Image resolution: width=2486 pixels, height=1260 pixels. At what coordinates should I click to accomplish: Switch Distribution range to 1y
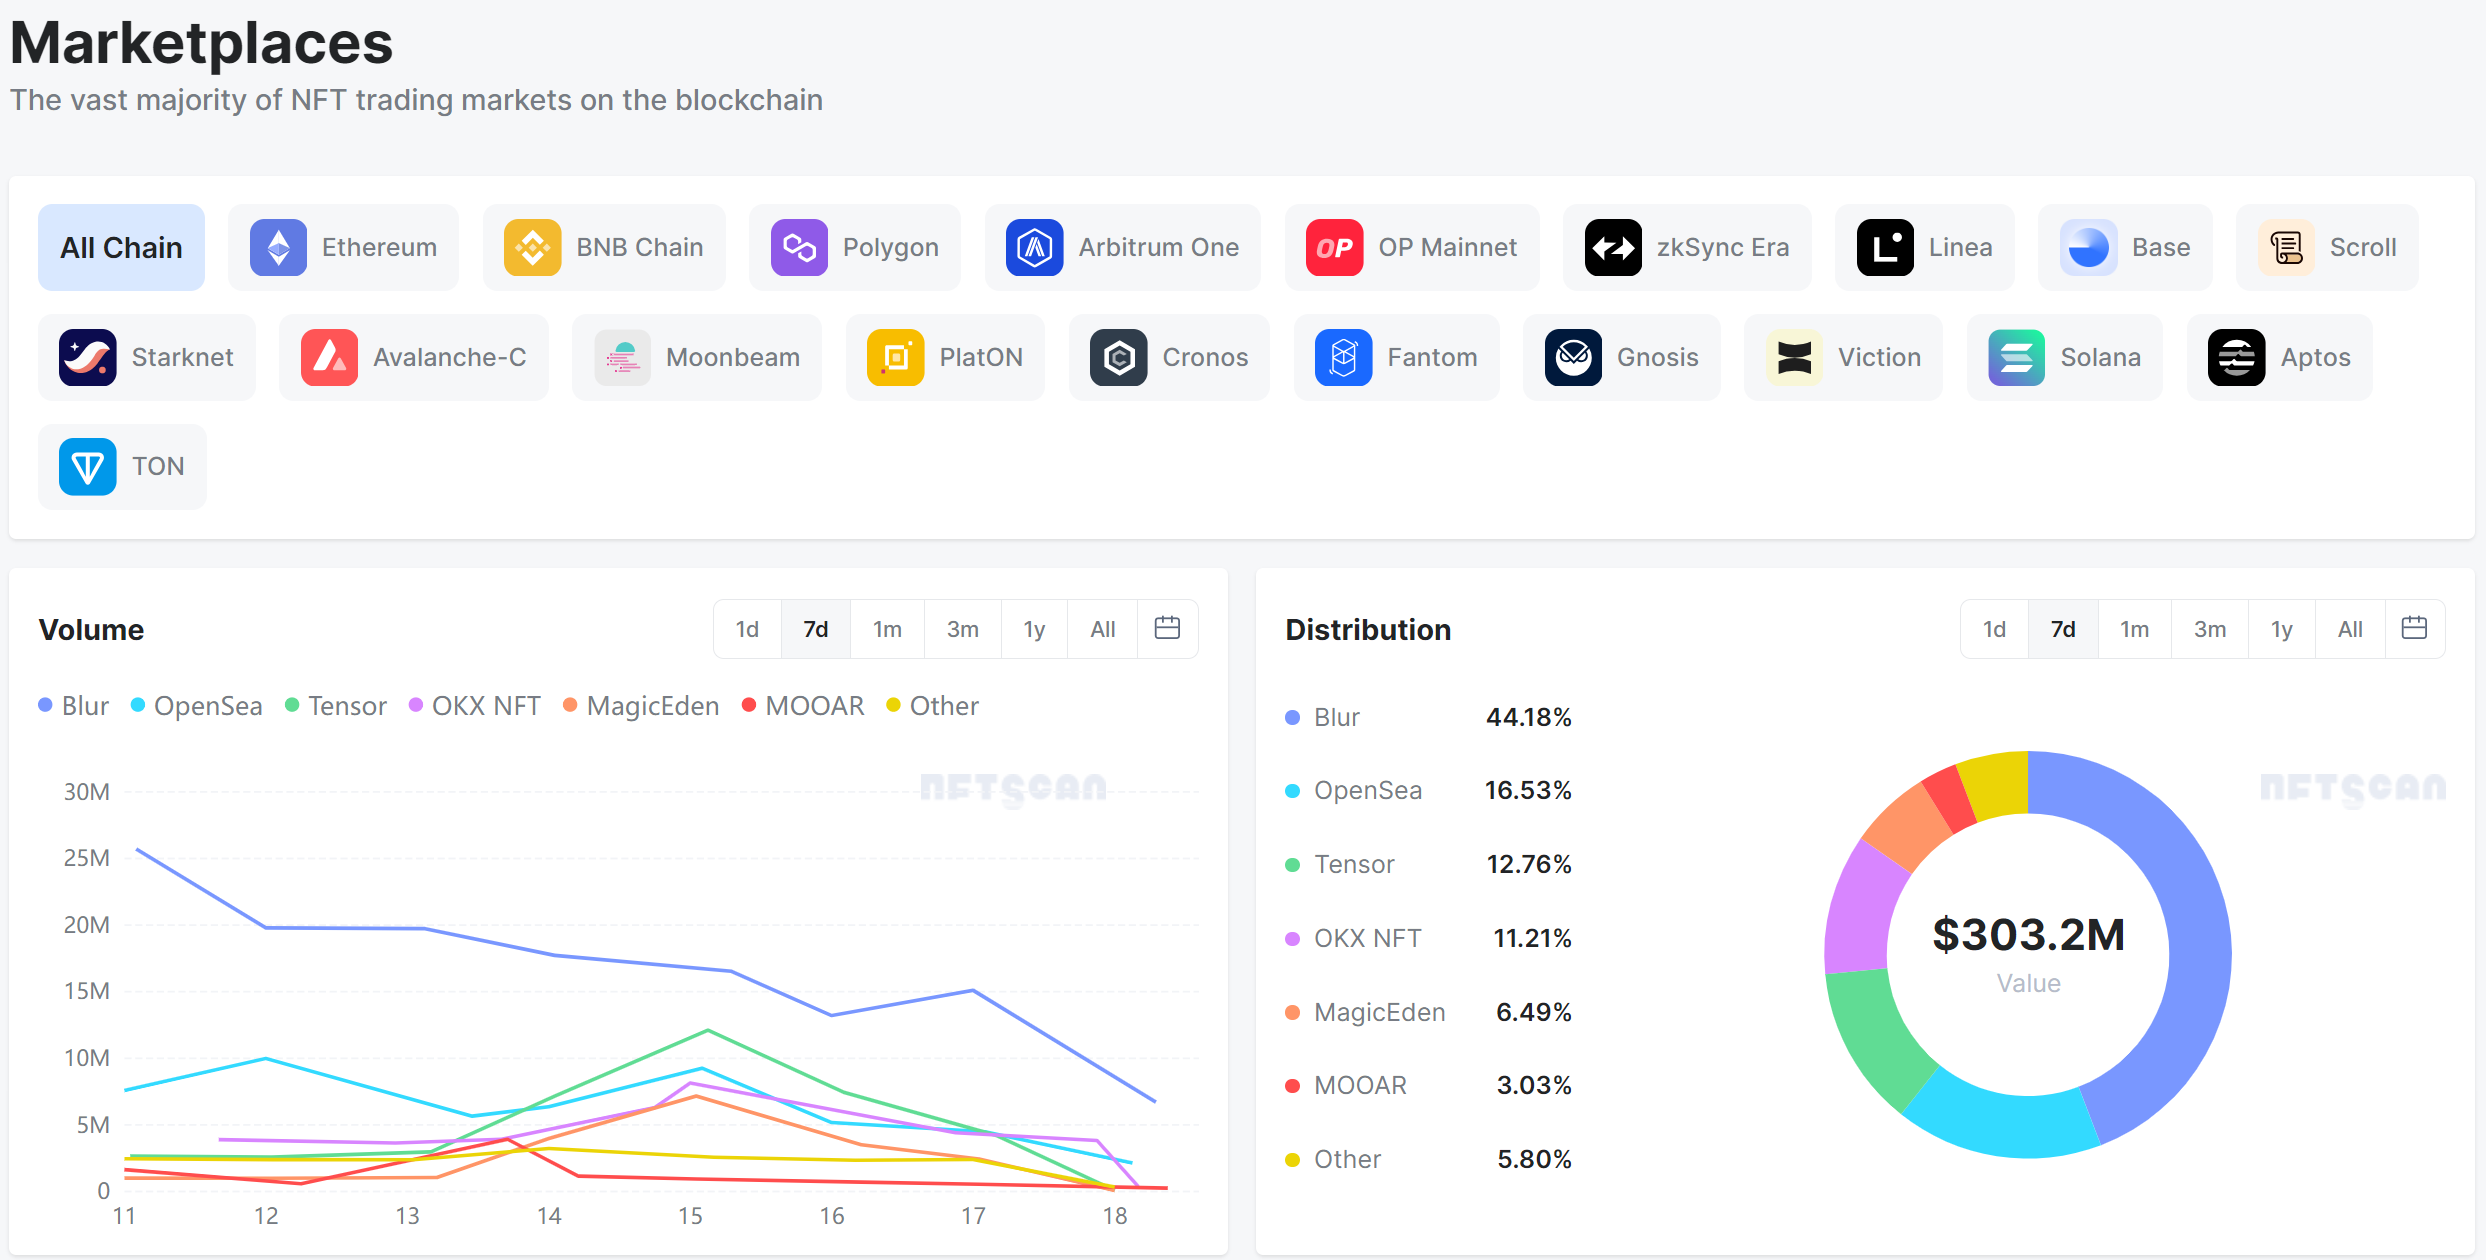(x=2281, y=629)
